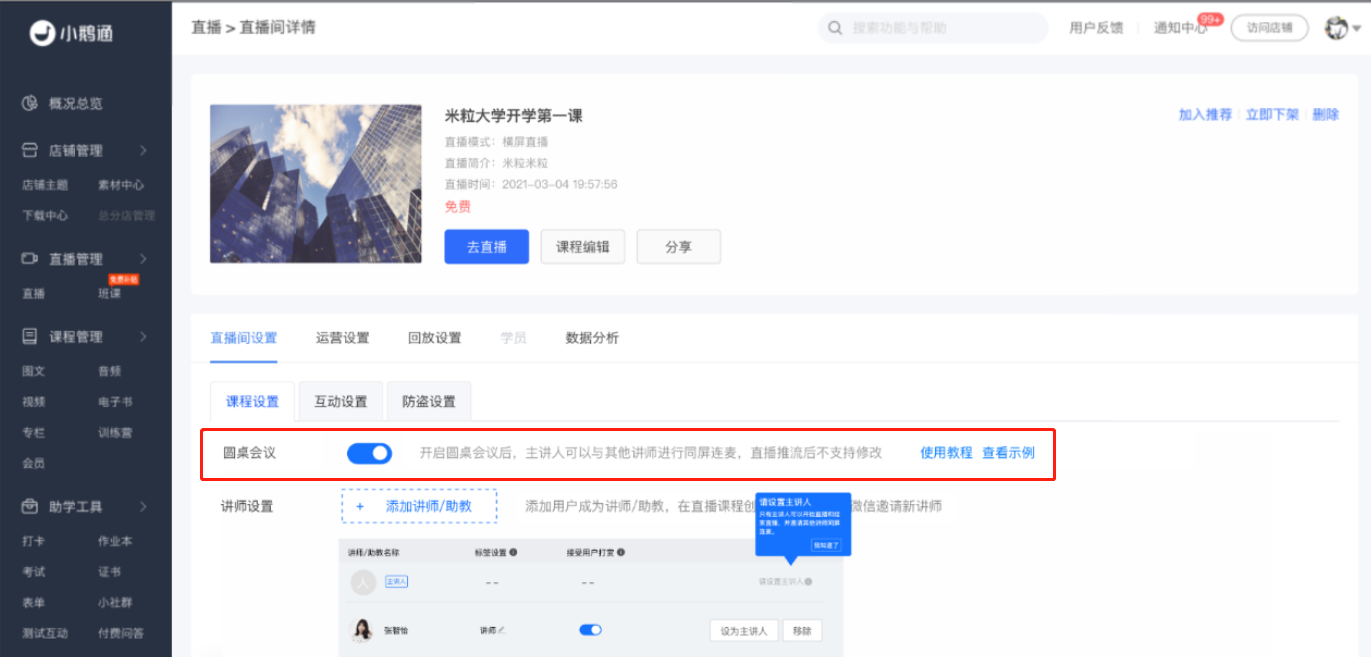Select the 课程设置 sub-tab
Screen dimensions: 1371x657
252,401
